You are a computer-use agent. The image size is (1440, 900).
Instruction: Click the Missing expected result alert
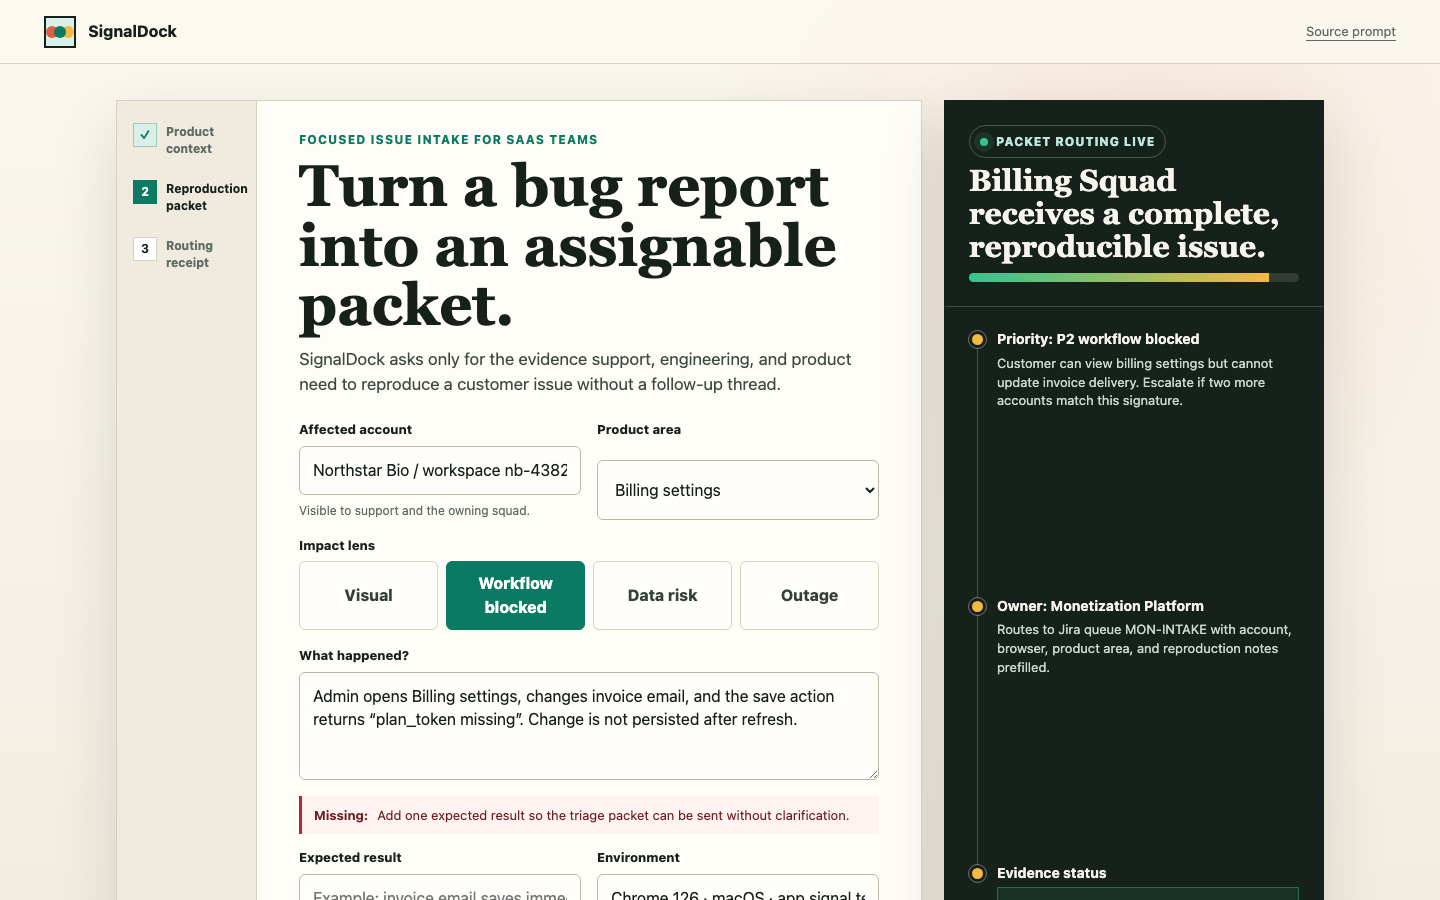[589, 815]
